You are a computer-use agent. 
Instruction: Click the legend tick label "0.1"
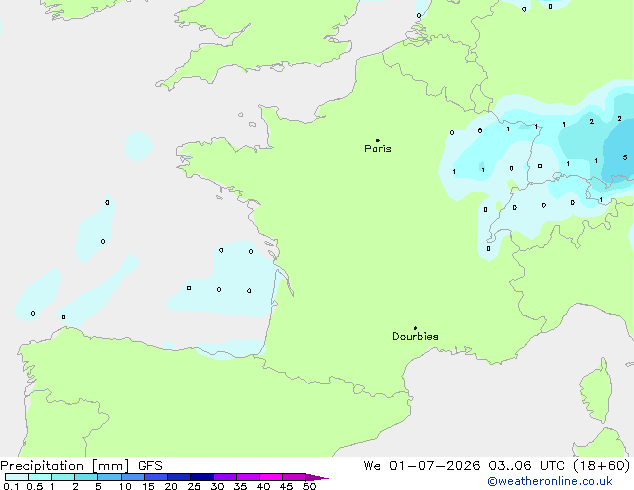coord(12,486)
